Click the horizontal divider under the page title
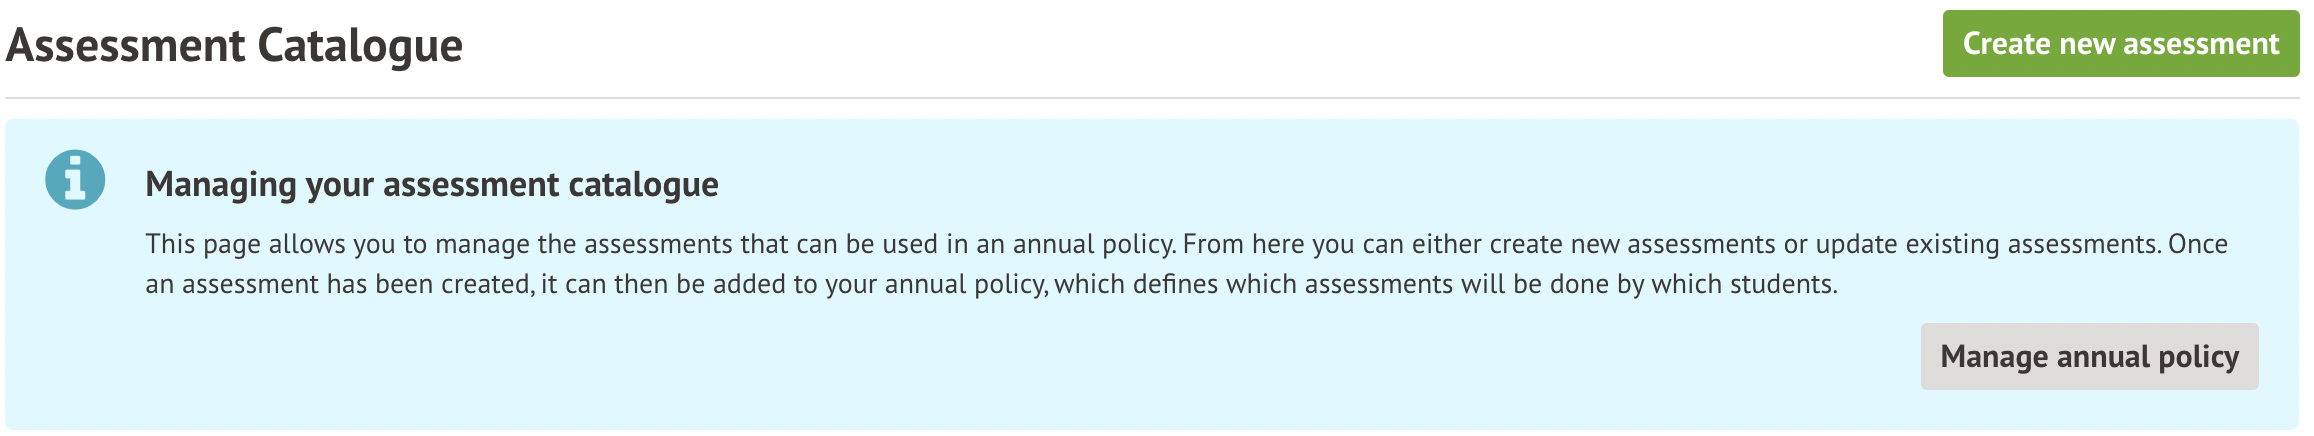Image resolution: width=2314 pixels, height=436 pixels. [x=1150, y=98]
